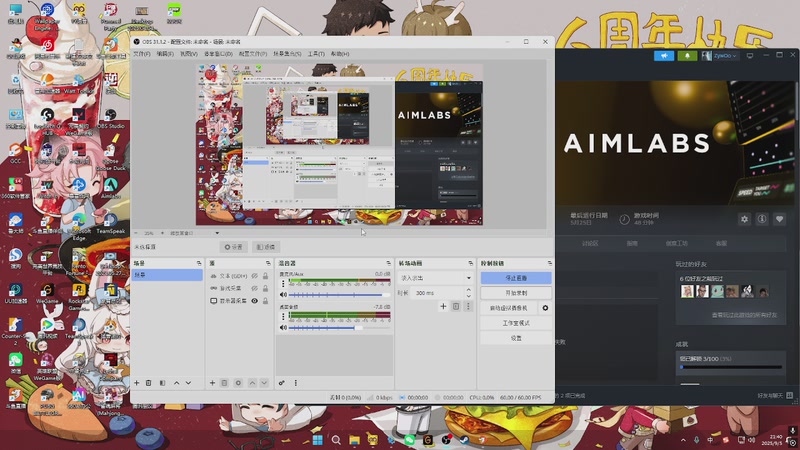Open mixer footer three-dot menu
The height and width of the screenshot is (450, 800).
pyautogui.click(x=295, y=383)
